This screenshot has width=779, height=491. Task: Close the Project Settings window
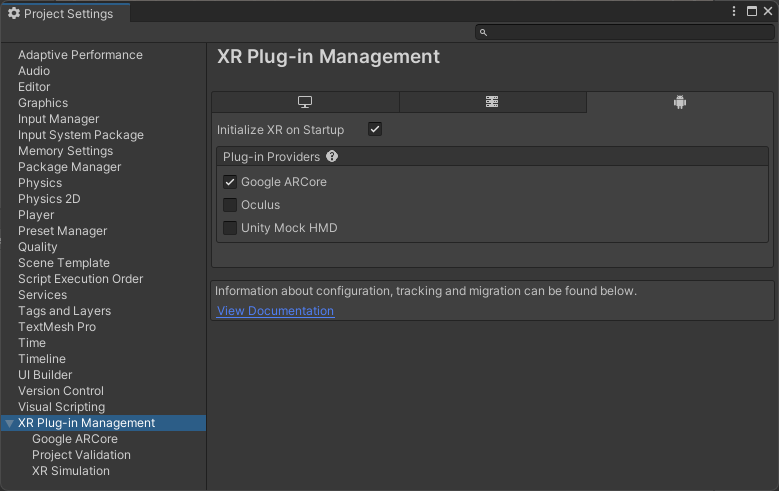(x=768, y=11)
